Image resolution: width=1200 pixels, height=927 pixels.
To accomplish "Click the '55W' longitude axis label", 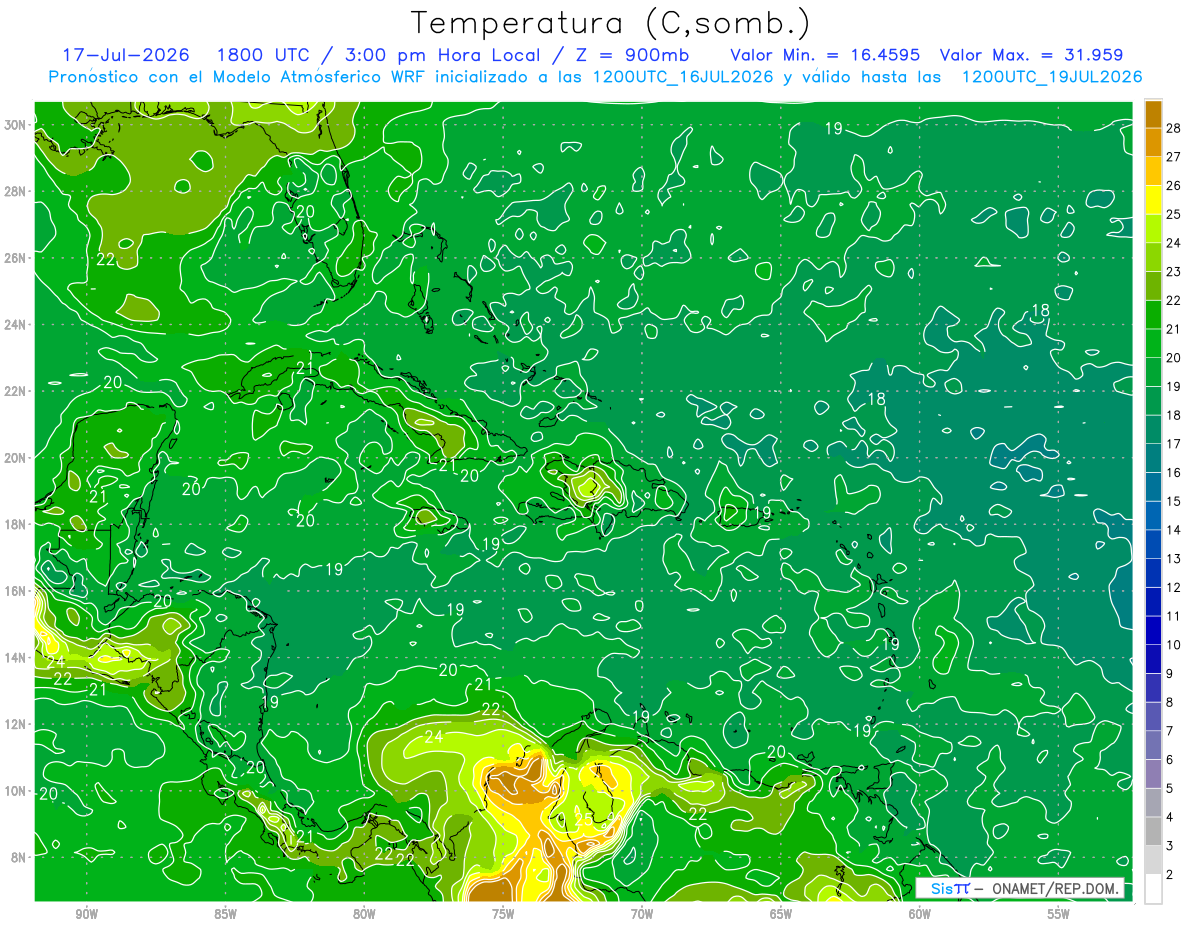I will (x=1059, y=914).
